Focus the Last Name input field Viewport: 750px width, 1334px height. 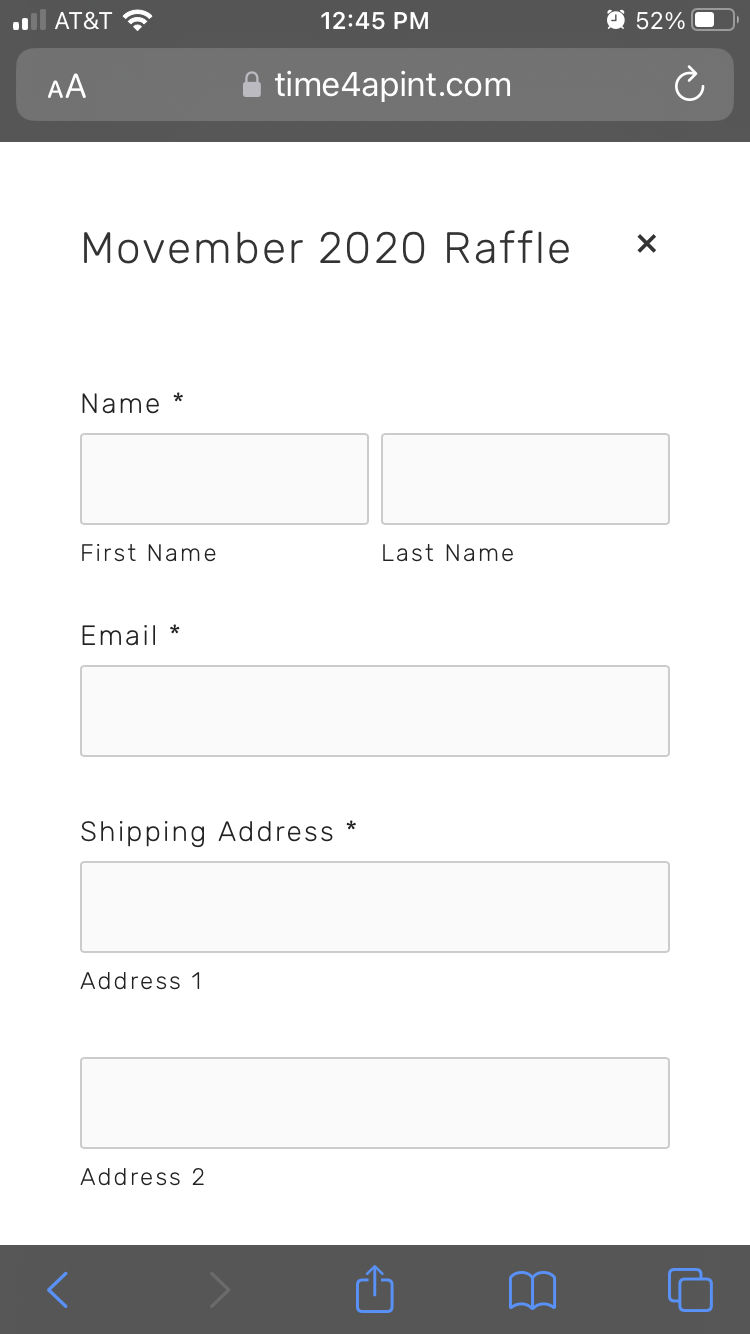pyautogui.click(x=525, y=479)
